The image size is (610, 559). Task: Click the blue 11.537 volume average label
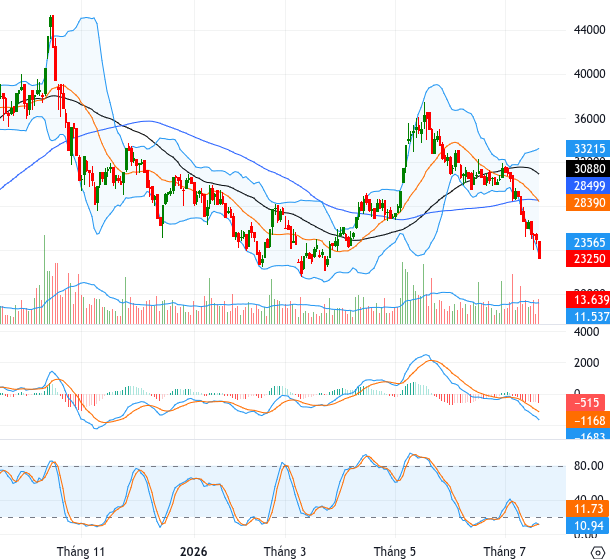(588, 316)
